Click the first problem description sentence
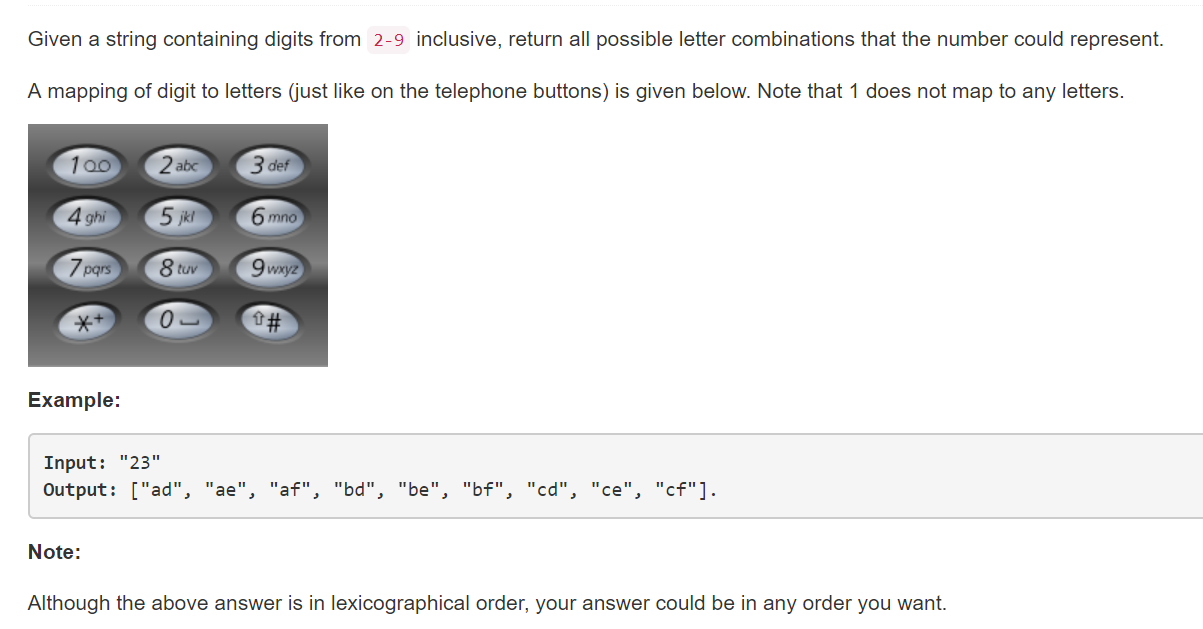 (x=596, y=40)
